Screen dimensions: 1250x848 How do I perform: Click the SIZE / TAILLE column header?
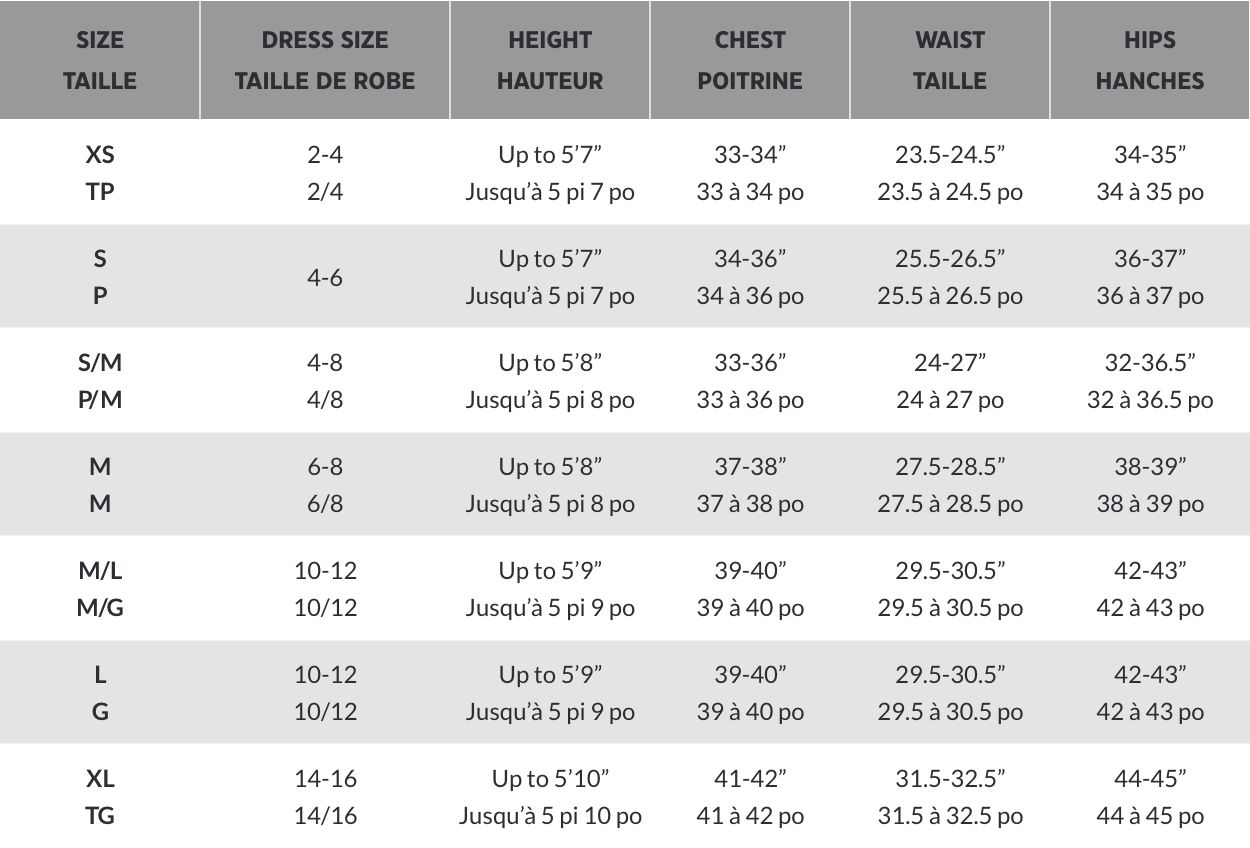[x=100, y=60]
